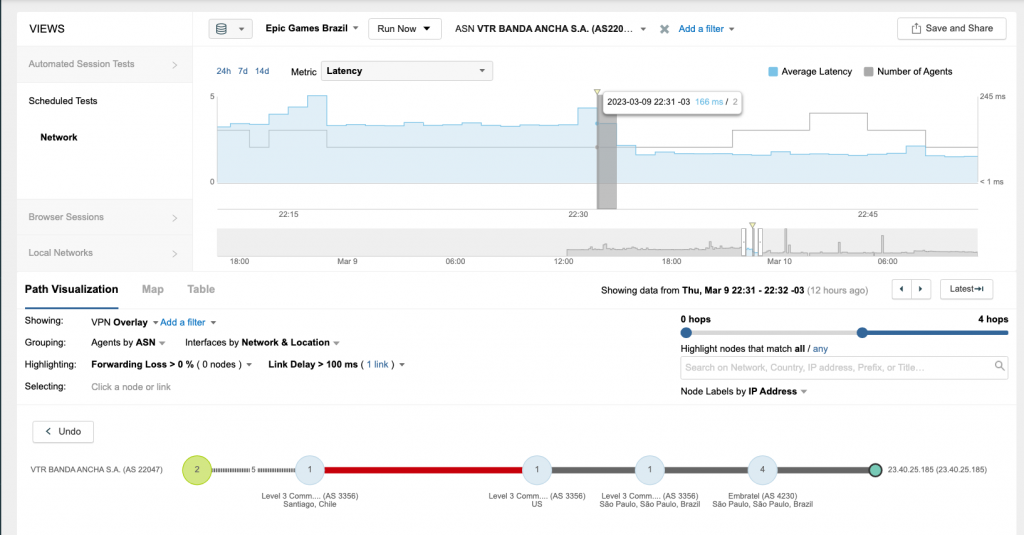Click the database icon selector button
Viewport: 1024px width, 535px height.
click(231, 29)
